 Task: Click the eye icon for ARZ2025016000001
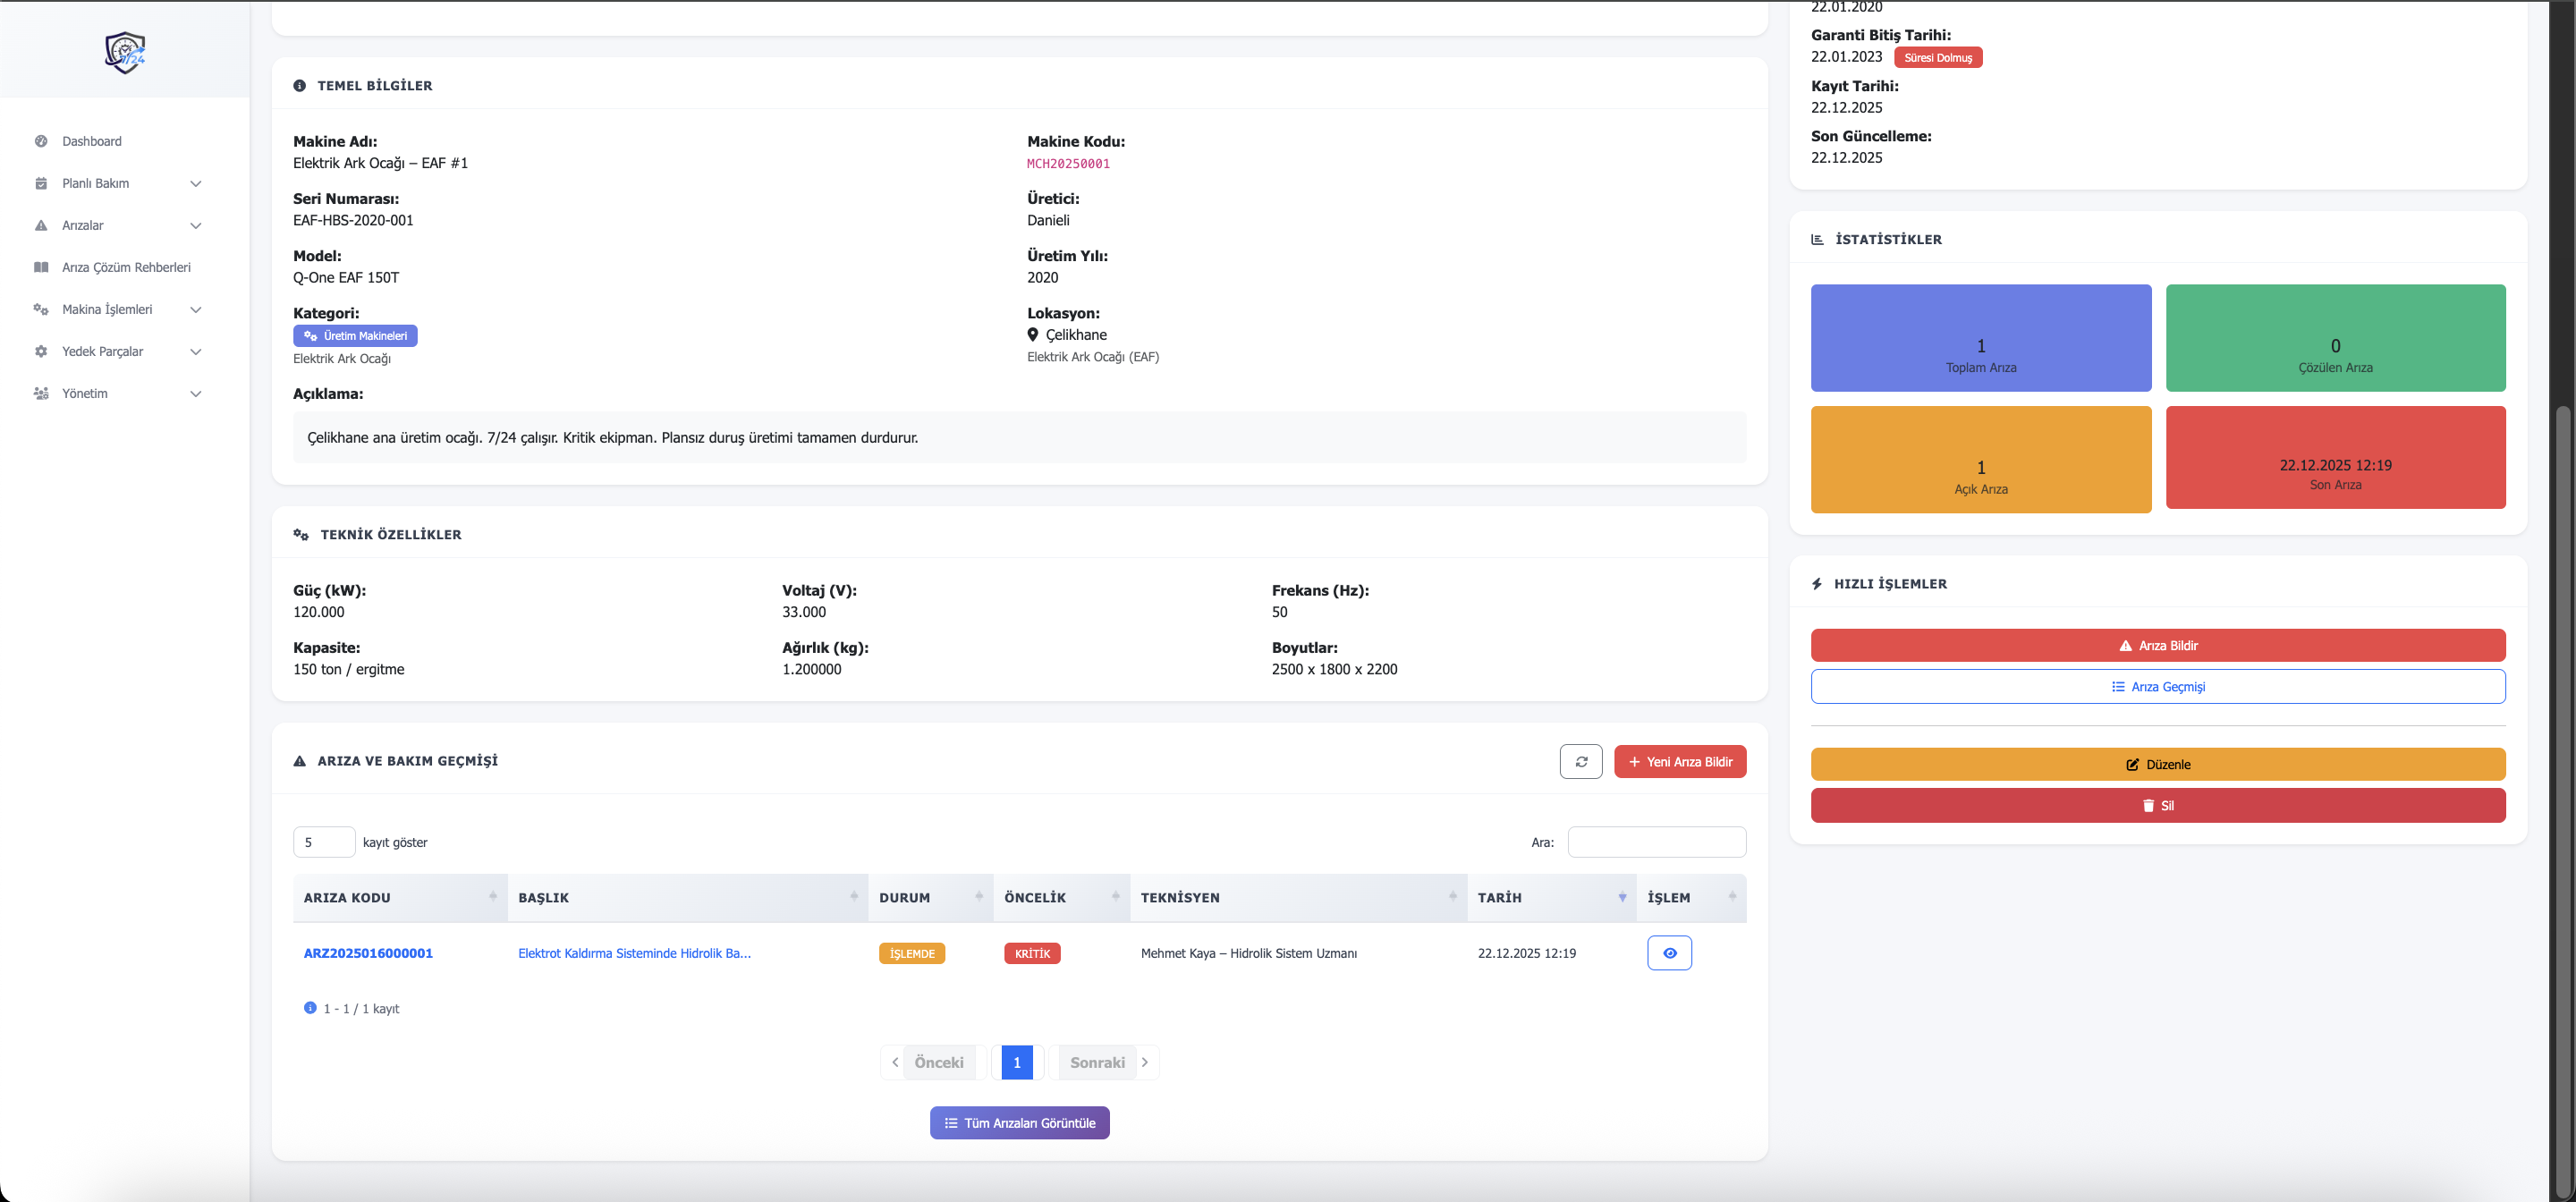(x=1668, y=952)
